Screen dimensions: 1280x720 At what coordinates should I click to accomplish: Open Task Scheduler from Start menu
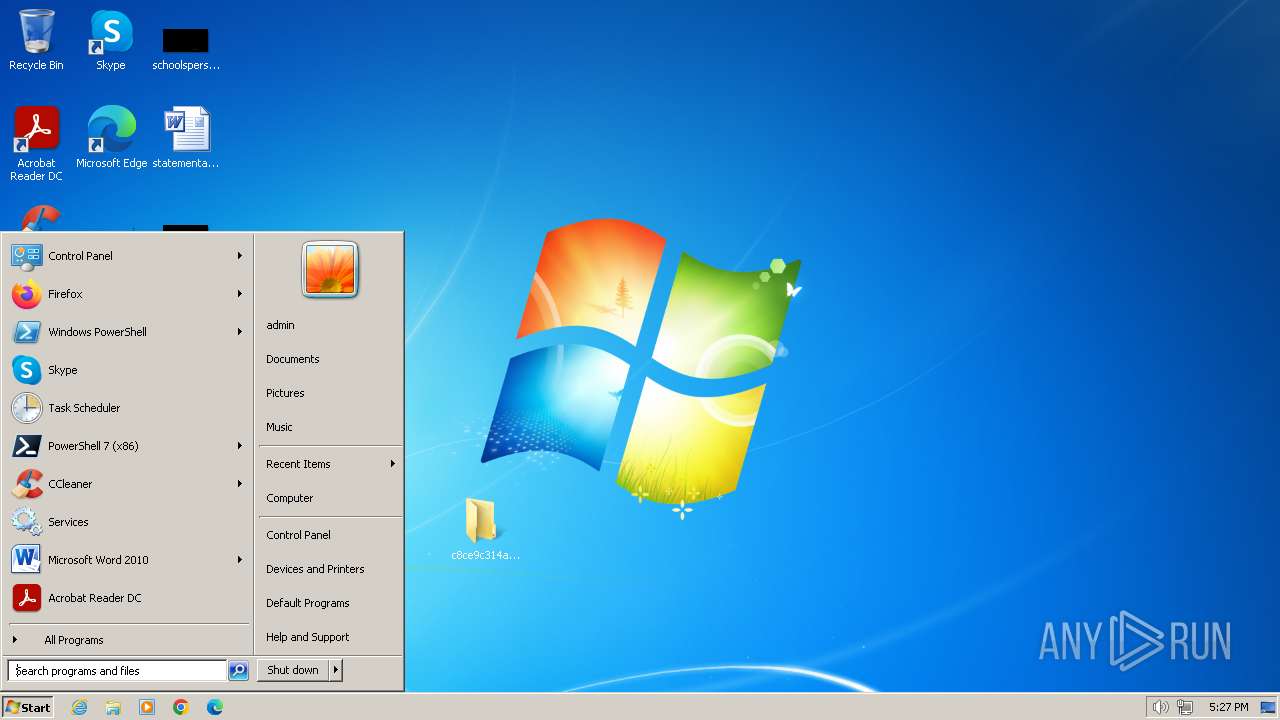(127, 408)
